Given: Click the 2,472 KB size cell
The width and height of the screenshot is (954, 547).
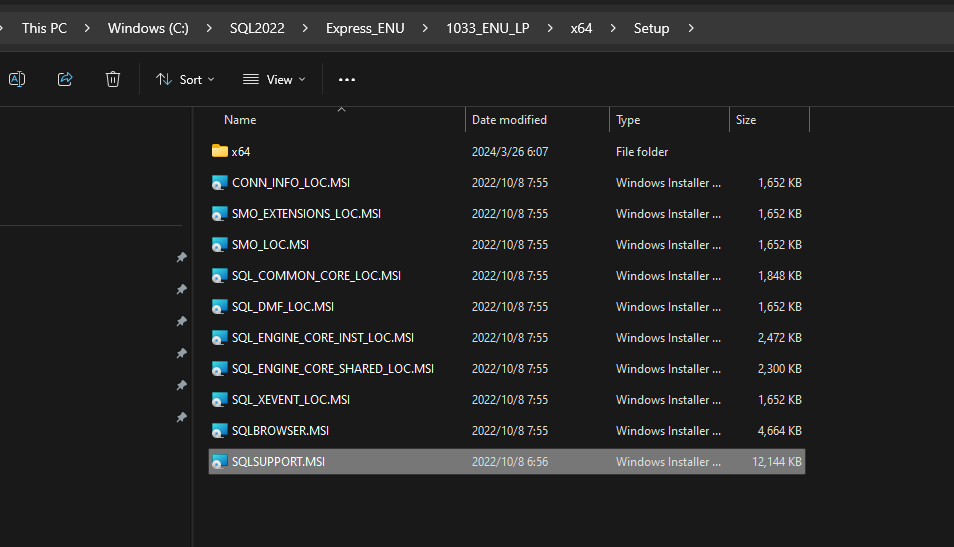Looking at the screenshot, I should [x=779, y=338].
